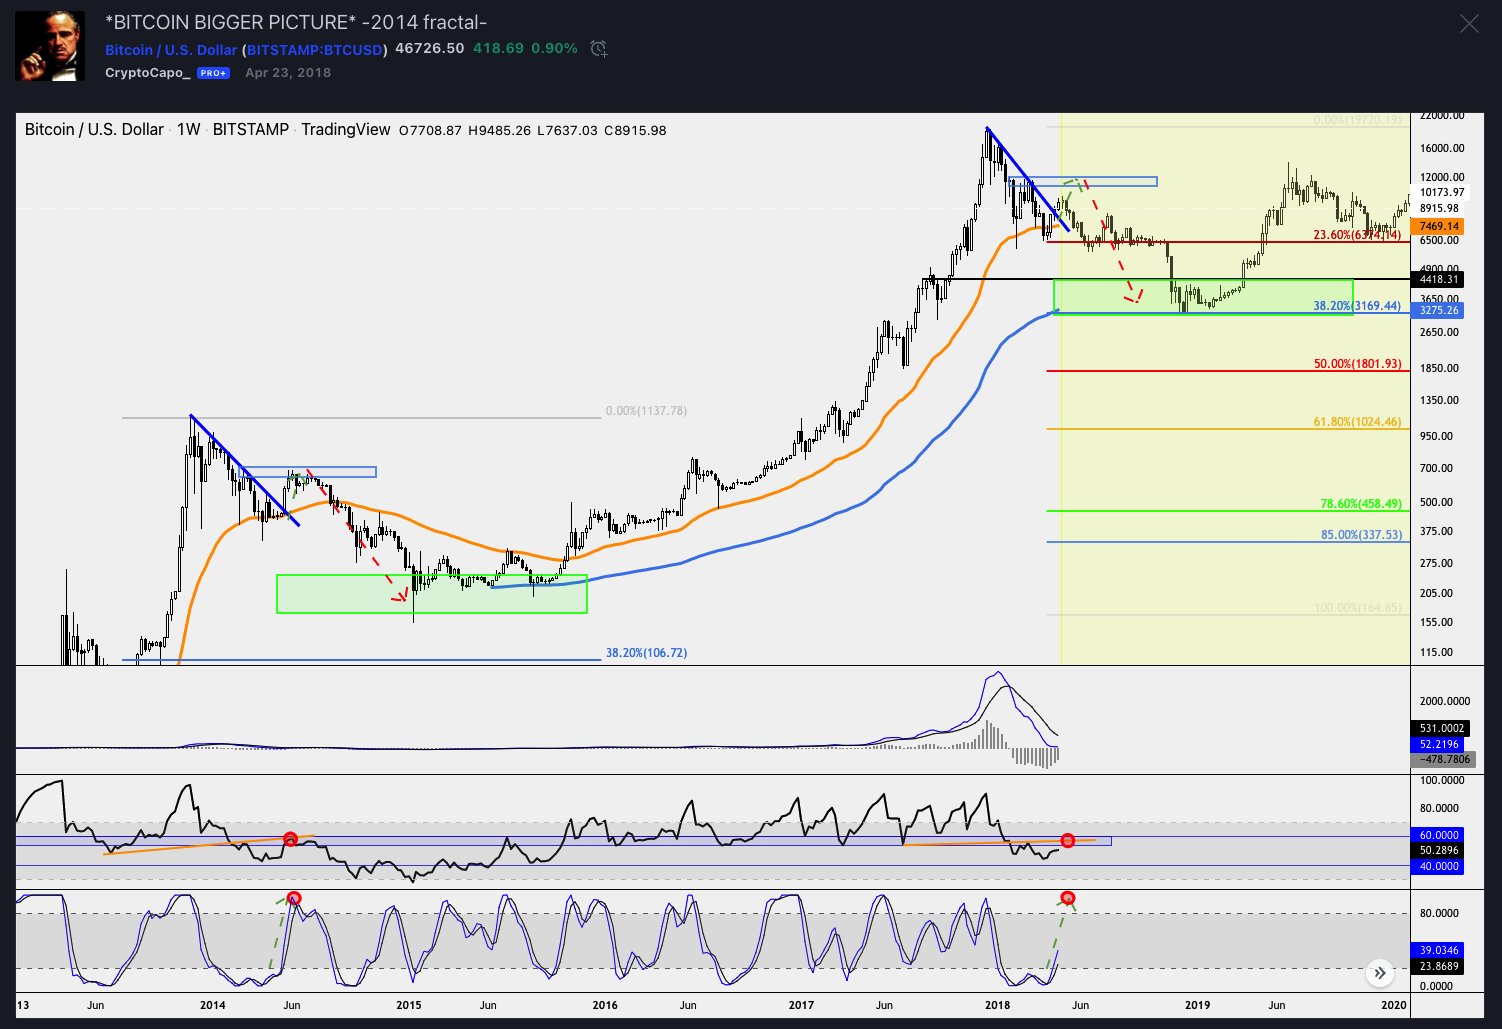Open CryptoCapo_ author profile
The width and height of the screenshot is (1502, 1029).
click(148, 73)
